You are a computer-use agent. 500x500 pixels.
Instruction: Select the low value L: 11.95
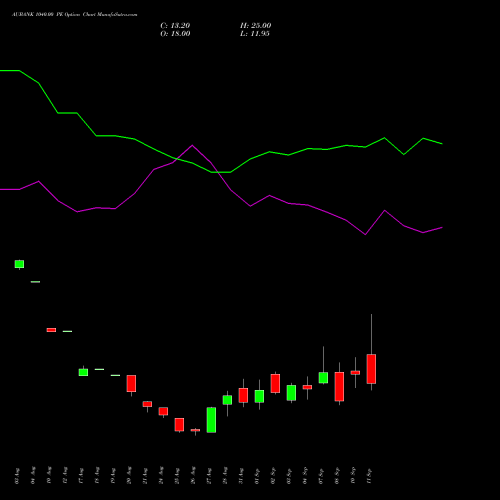[255, 34]
